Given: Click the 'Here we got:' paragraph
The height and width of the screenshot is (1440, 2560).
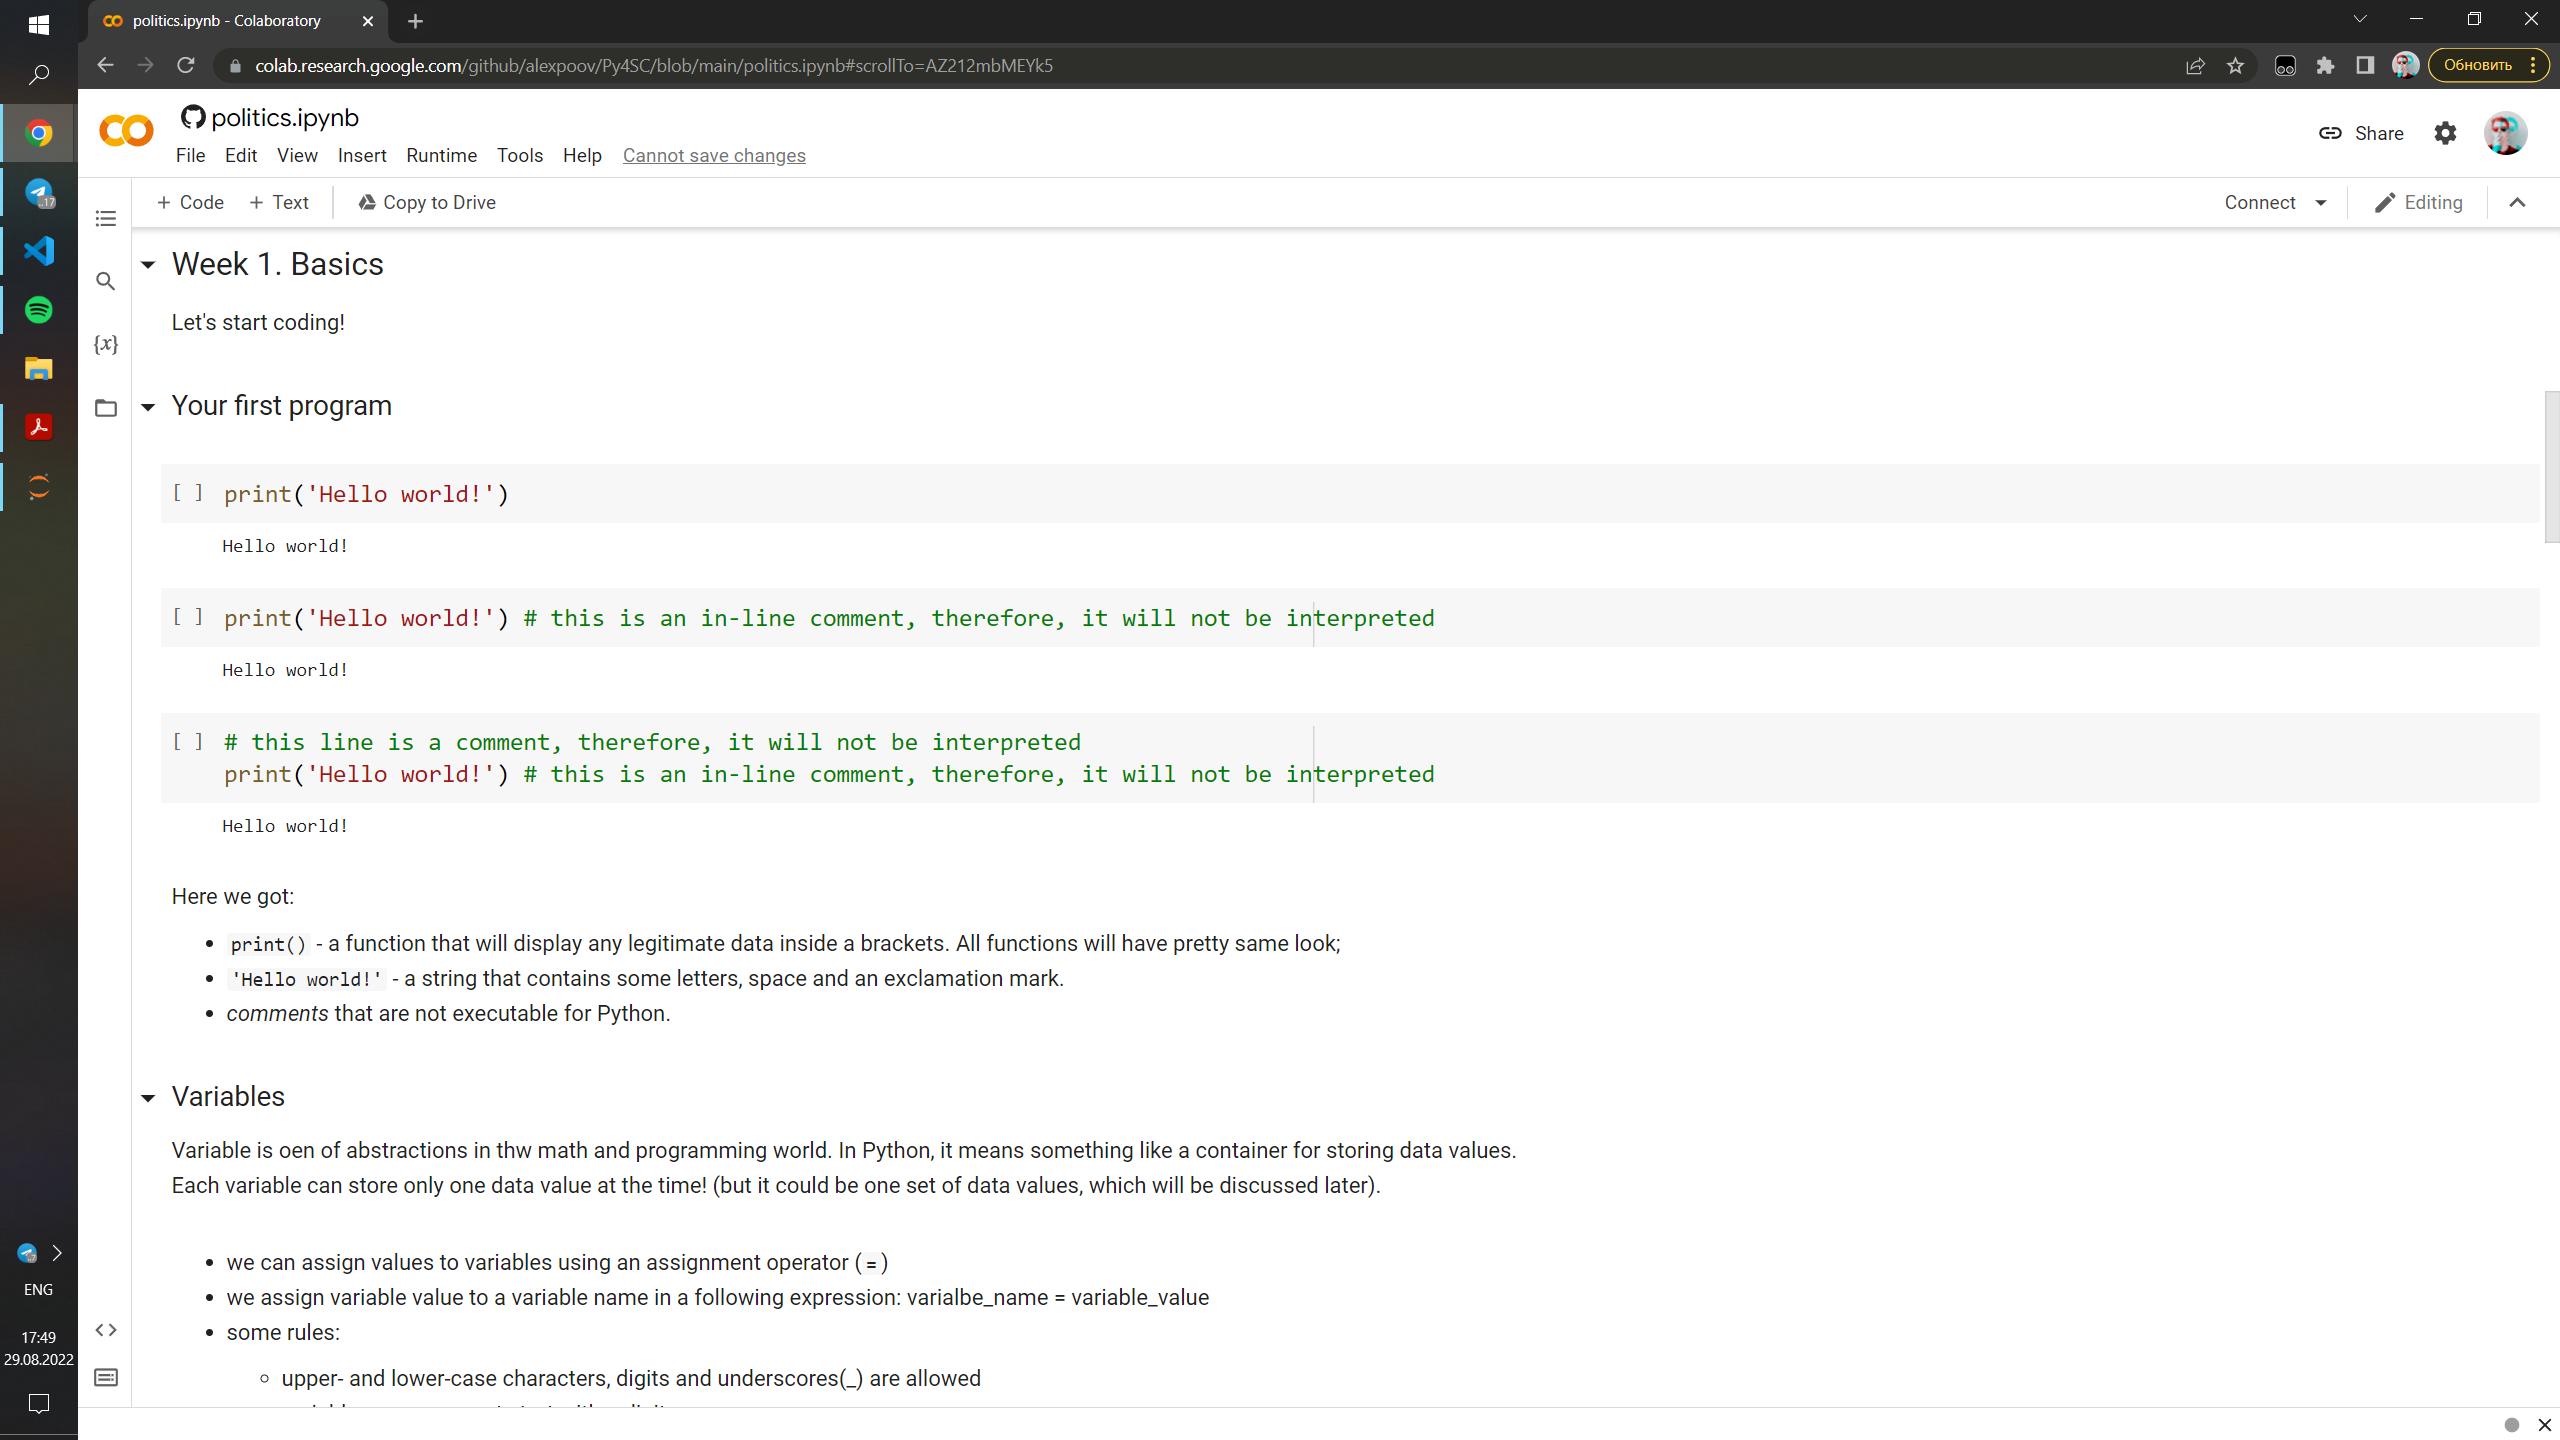Looking at the screenshot, I should pos(233,897).
